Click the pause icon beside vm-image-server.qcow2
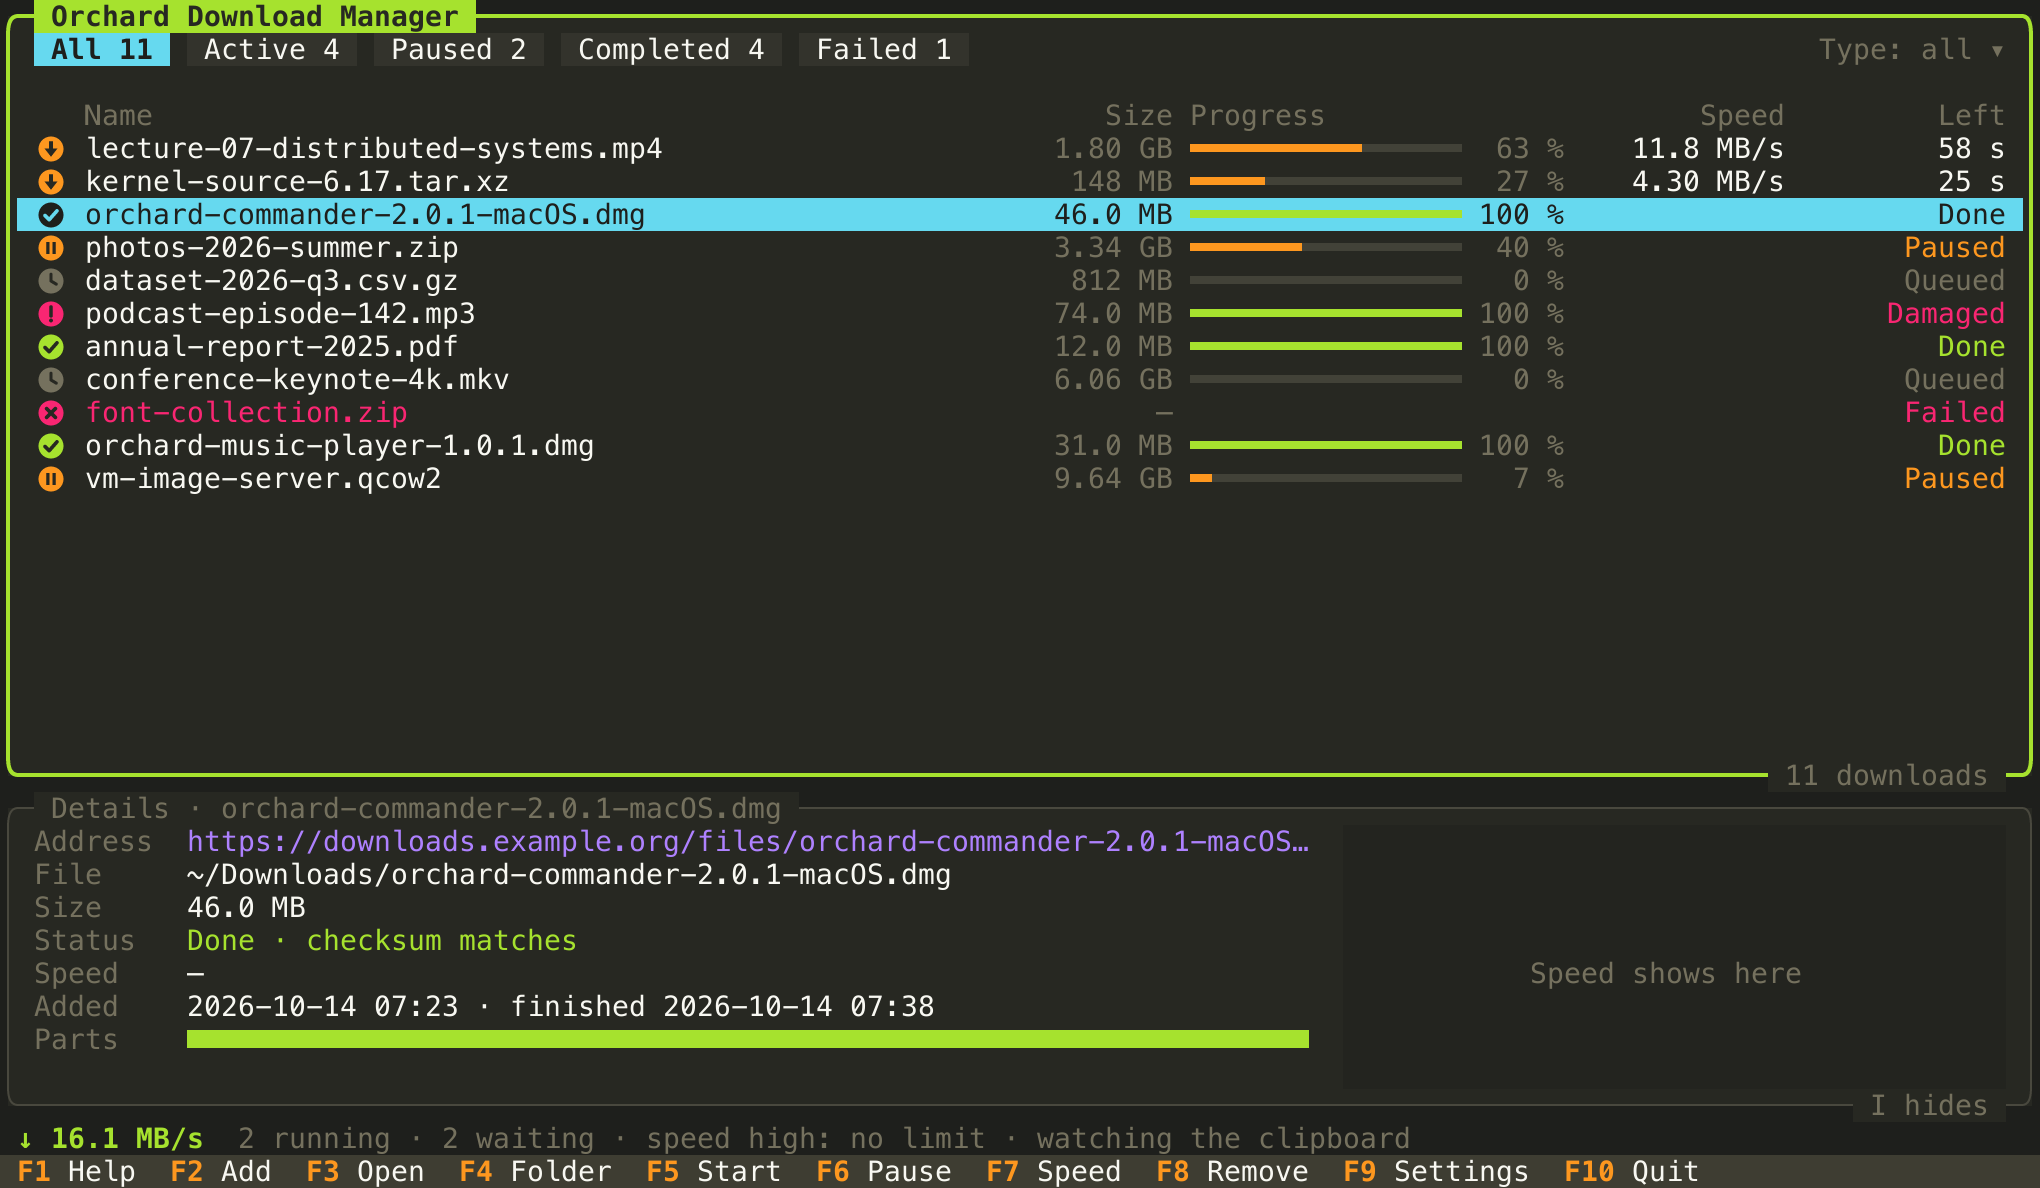 [51, 479]
